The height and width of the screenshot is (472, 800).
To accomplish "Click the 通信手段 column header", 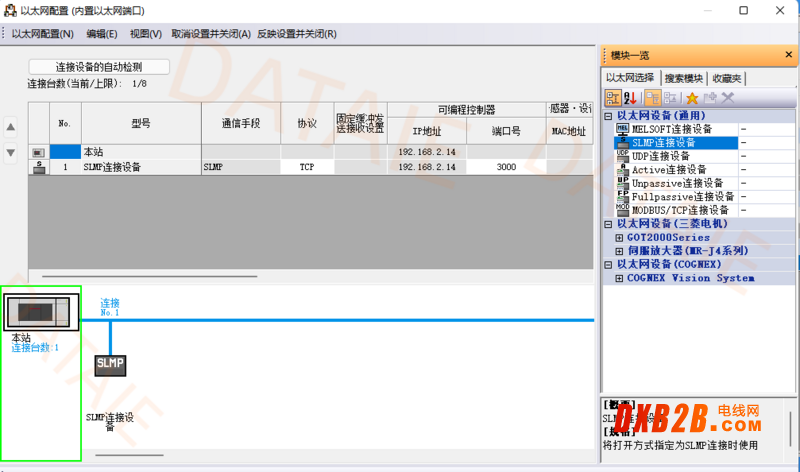I will point(241,123).
